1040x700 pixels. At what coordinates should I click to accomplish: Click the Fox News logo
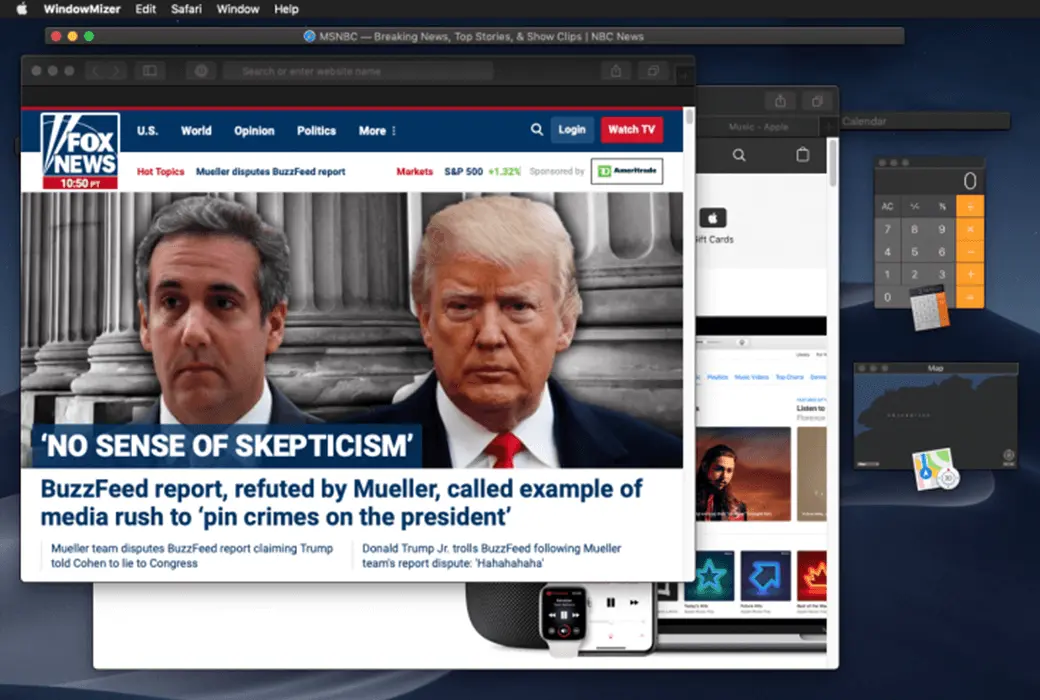point(80,151)
